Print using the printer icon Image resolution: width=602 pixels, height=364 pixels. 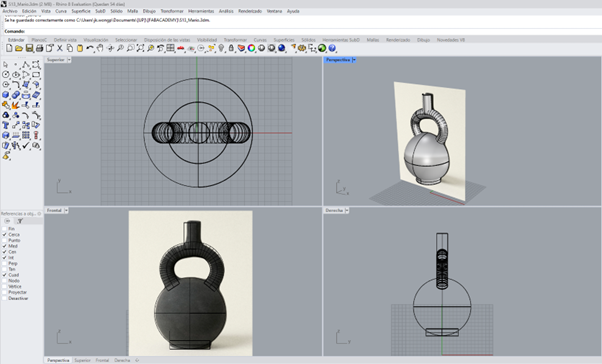tap(39, 48)
